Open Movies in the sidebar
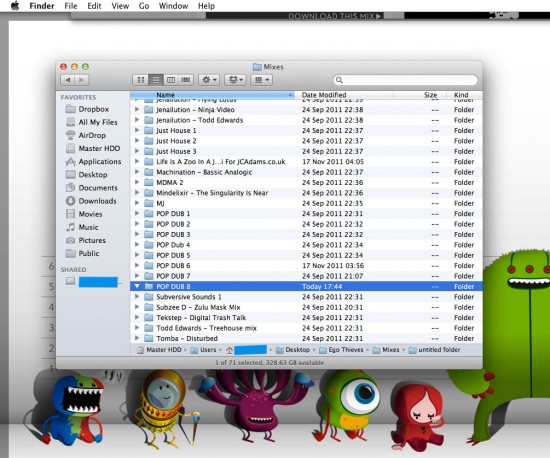Image resolution: width=550 pixels, height=458 pixels. [x=84, y=214]
